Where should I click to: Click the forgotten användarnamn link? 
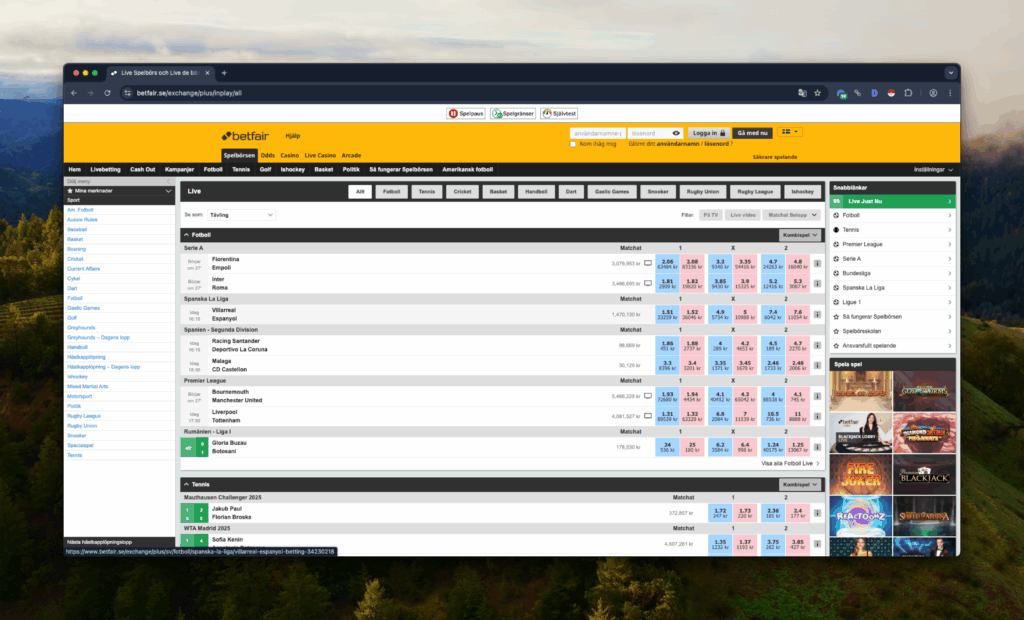679,144
